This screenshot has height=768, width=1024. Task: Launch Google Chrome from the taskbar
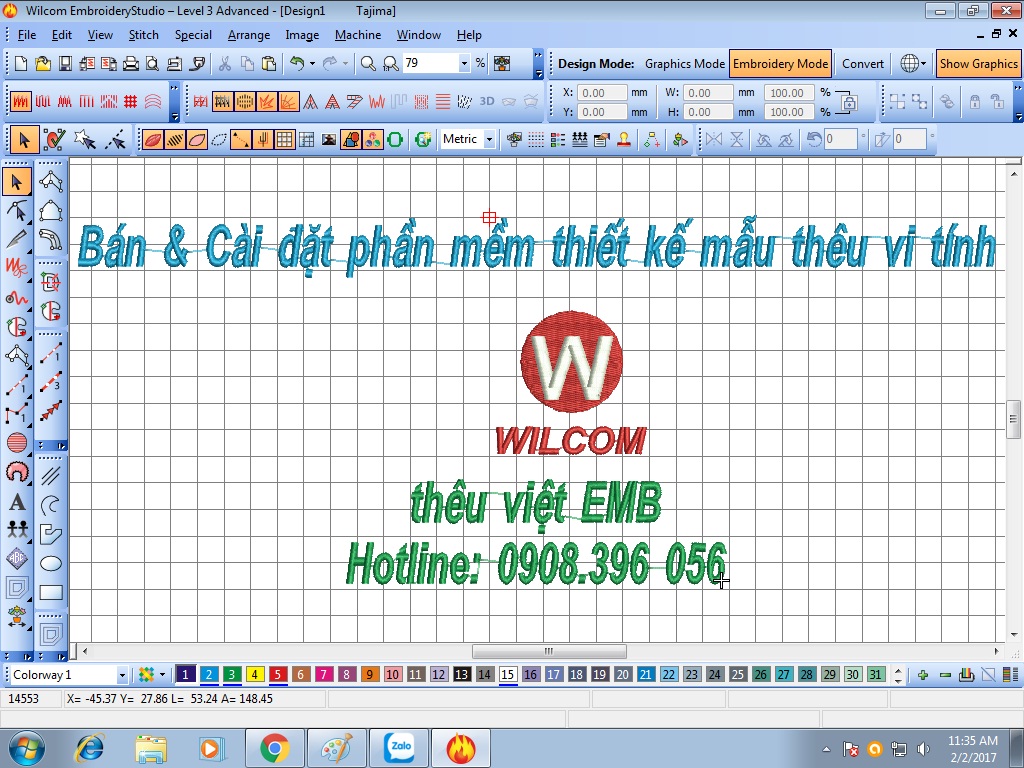pyautogui.click(x=274, y=748)
